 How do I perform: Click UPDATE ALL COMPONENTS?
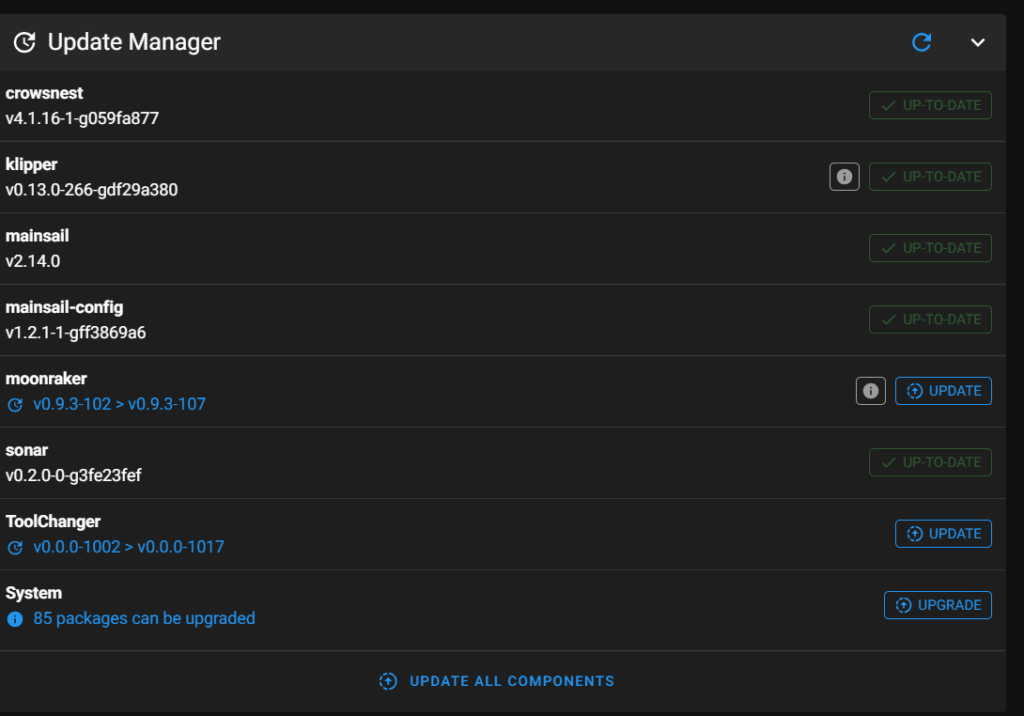tap(497, 681)
